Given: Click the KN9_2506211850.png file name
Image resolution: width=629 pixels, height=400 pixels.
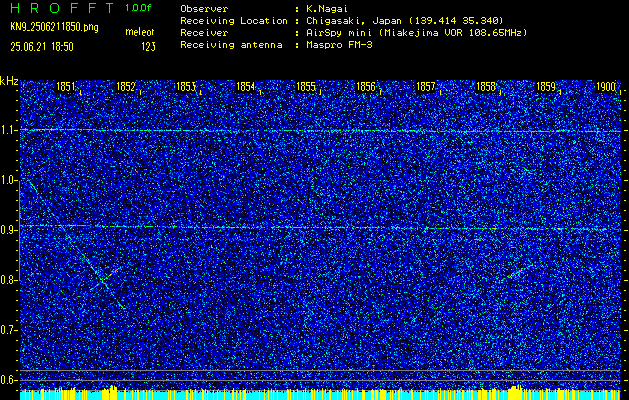Looking at the screenshot, I should click(x=54, y=27).
